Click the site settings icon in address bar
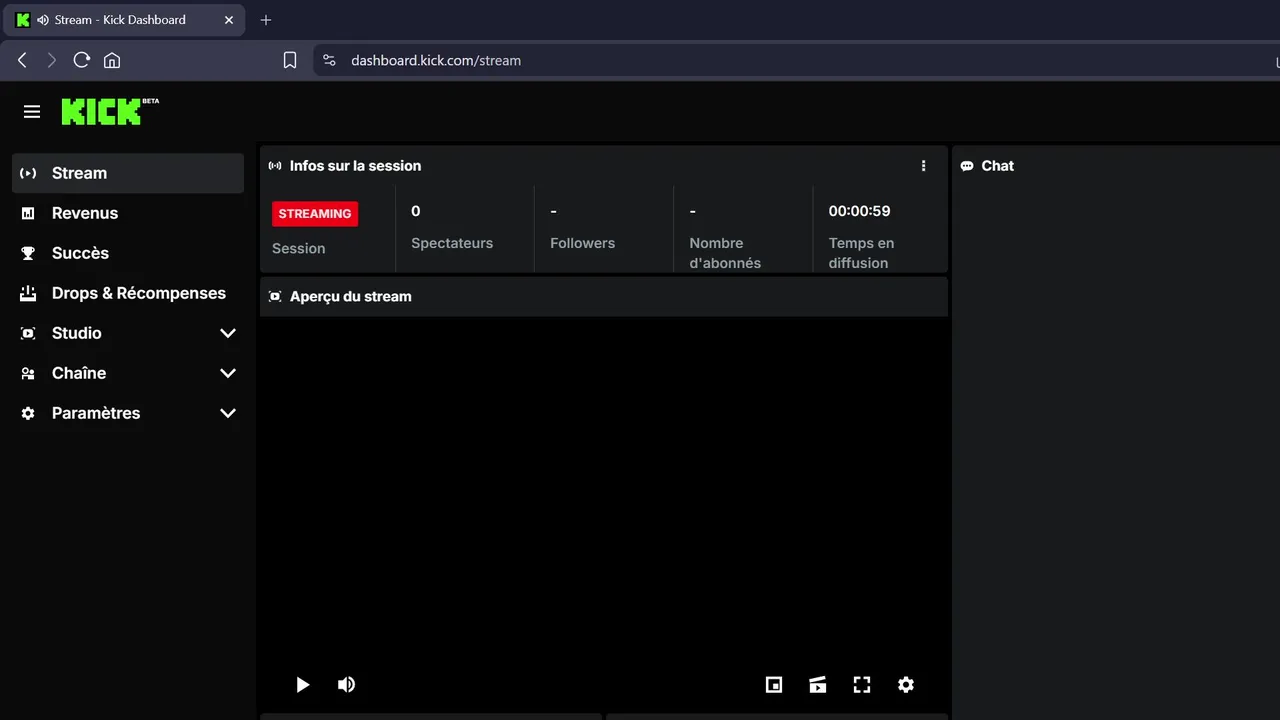The image size is (1280, 720). 330,60
